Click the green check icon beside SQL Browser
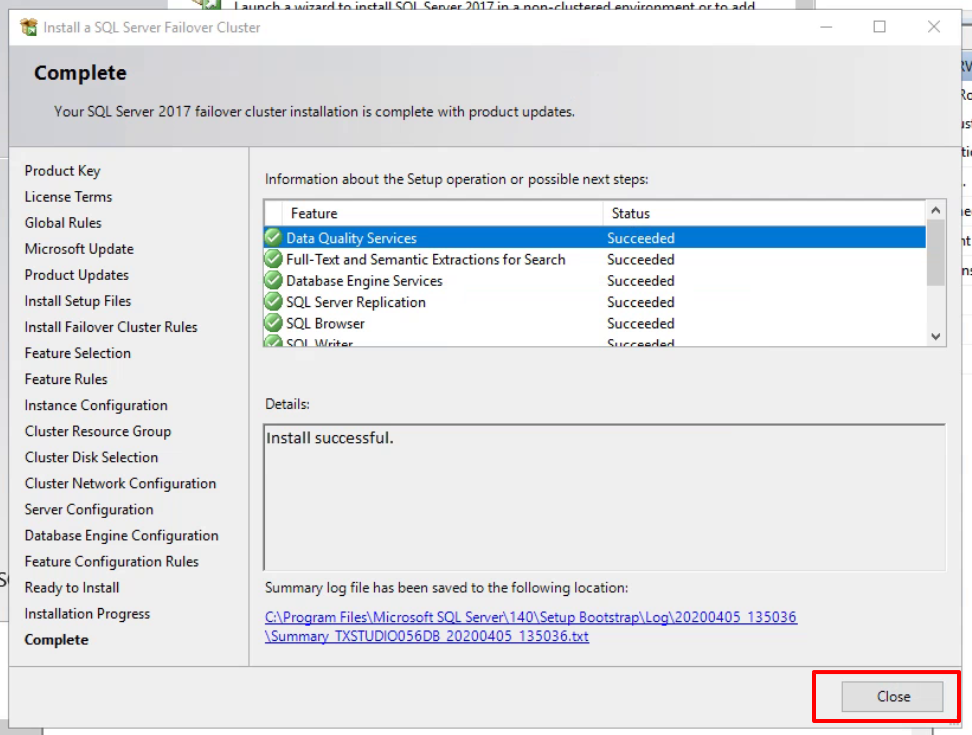 pos(273,323)
